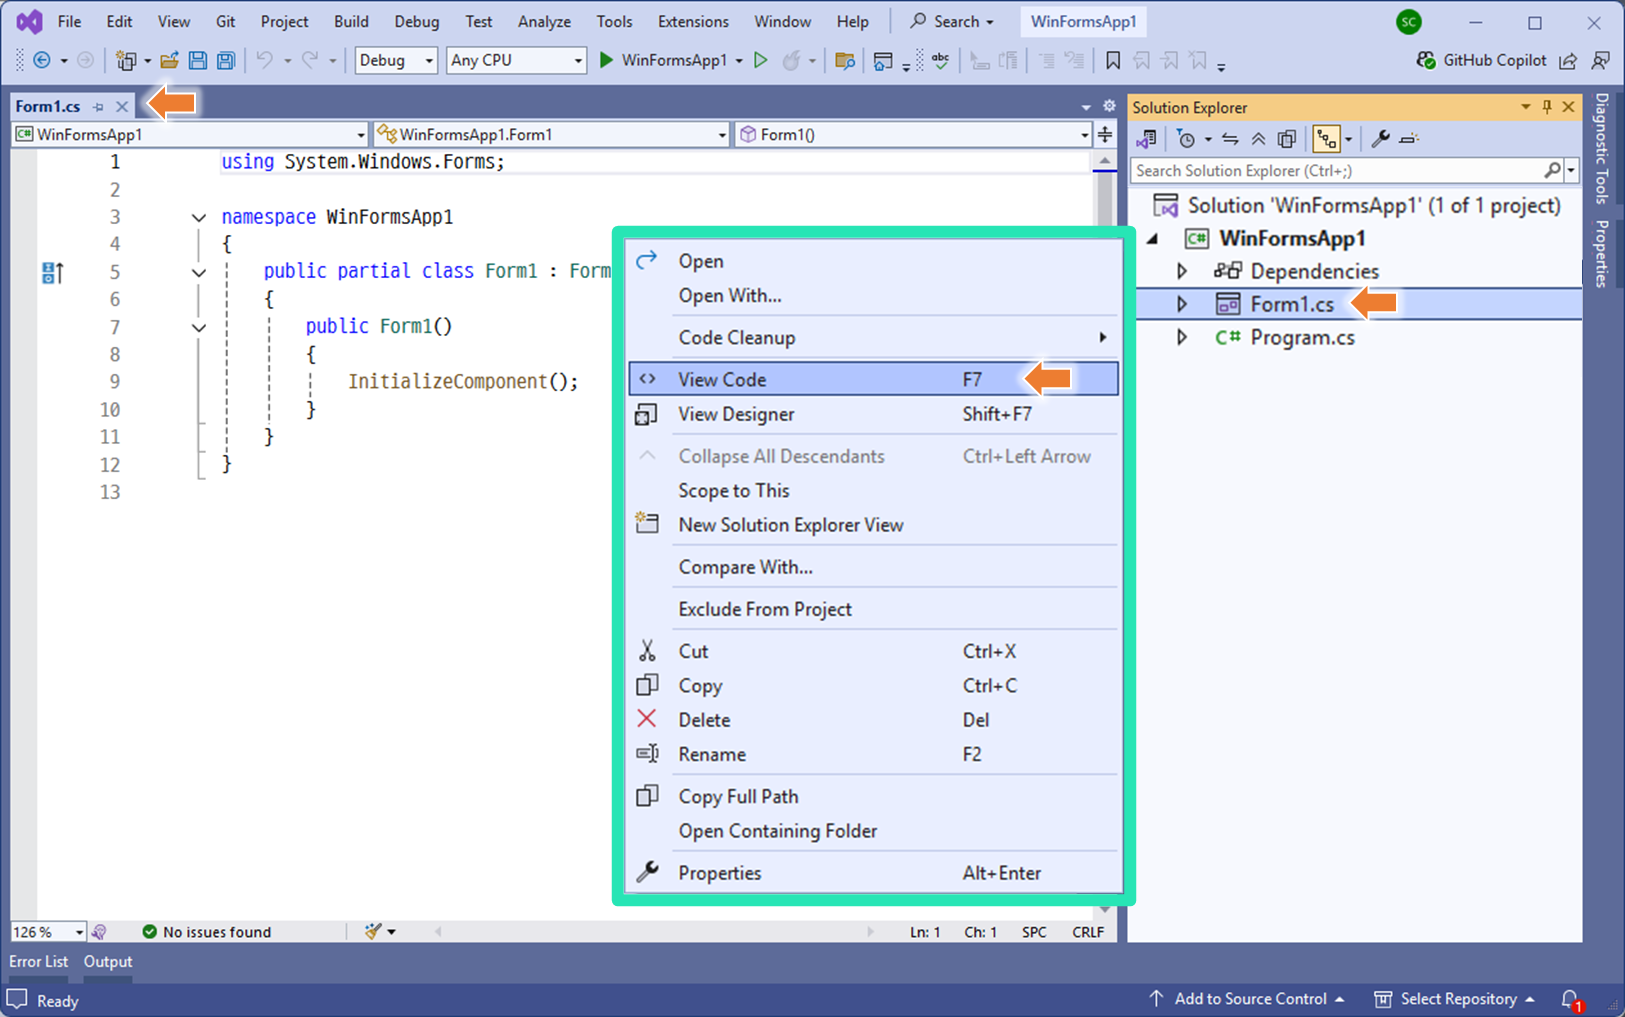The image size is (1625, 1017).
Task: Collapse the namespace WinFormsApp1 code block
Action: click(199, 217)
